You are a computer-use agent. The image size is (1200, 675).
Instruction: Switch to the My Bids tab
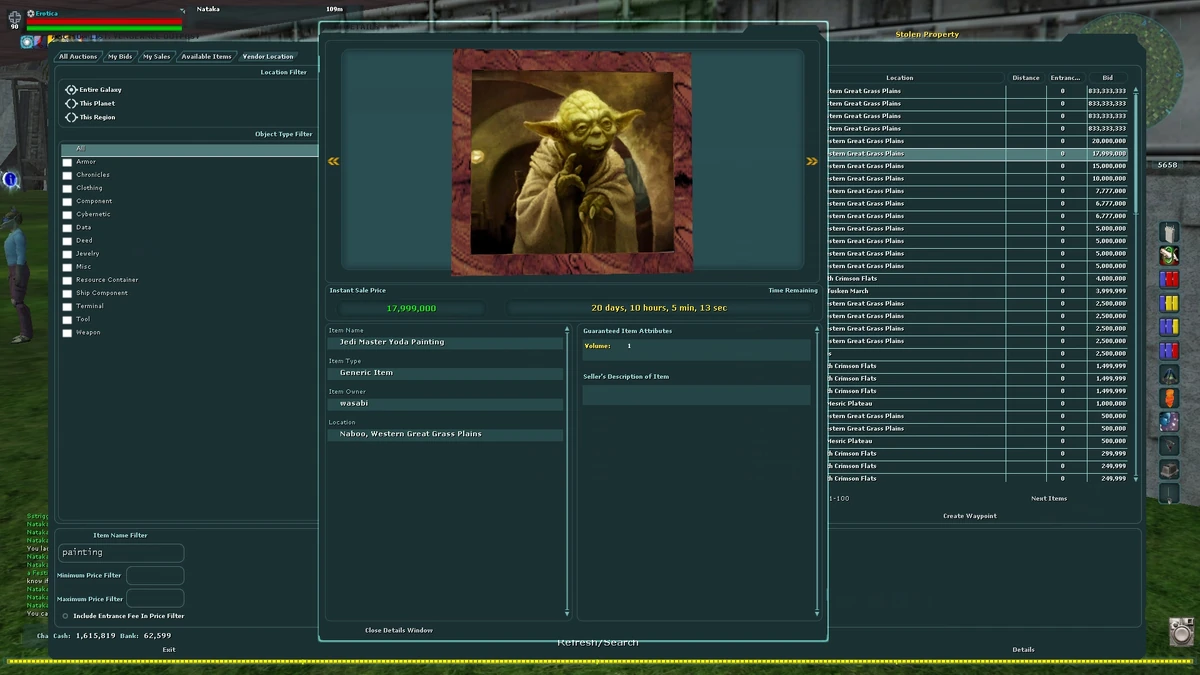click(x=120, y=56)
